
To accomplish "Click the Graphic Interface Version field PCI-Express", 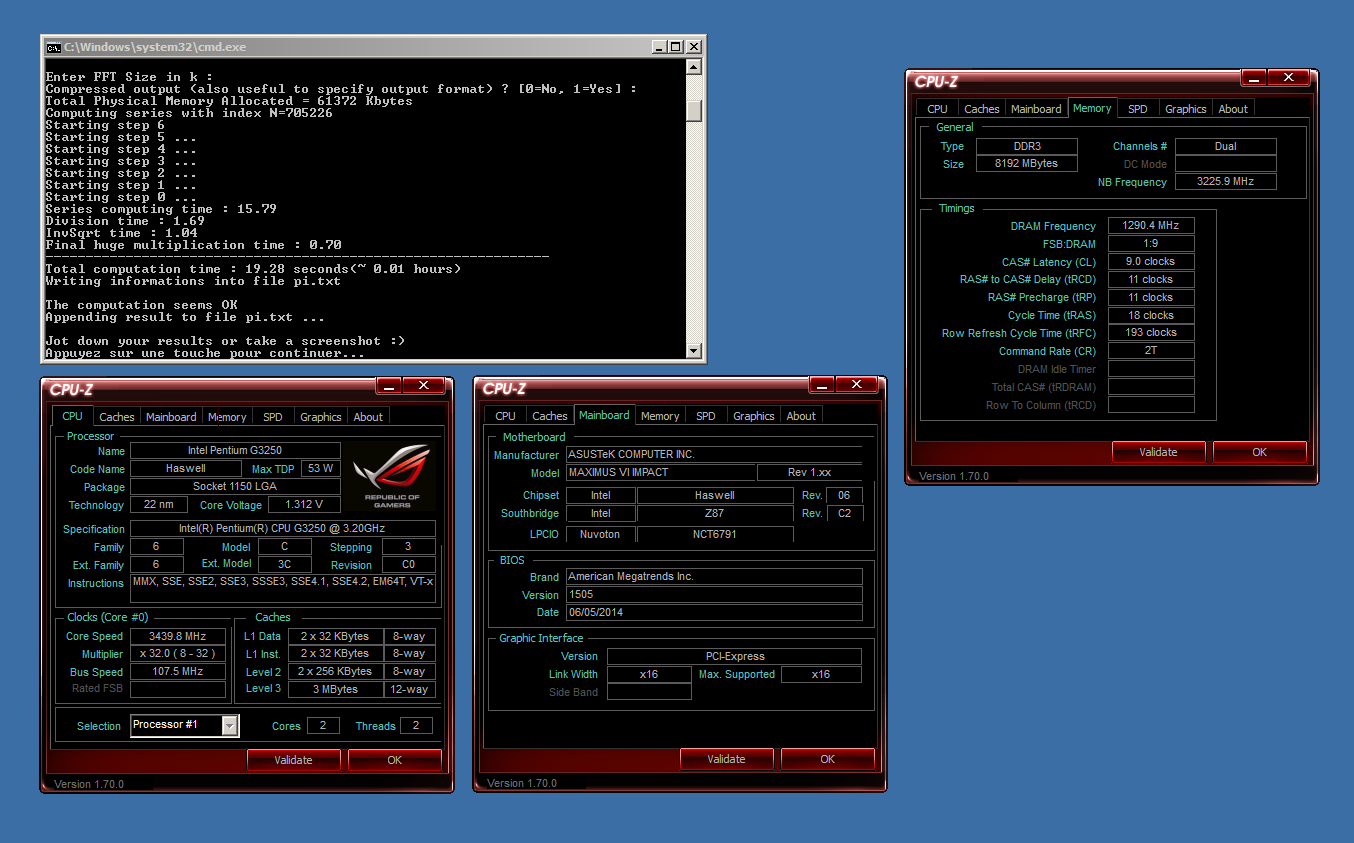I will [734, 656].
